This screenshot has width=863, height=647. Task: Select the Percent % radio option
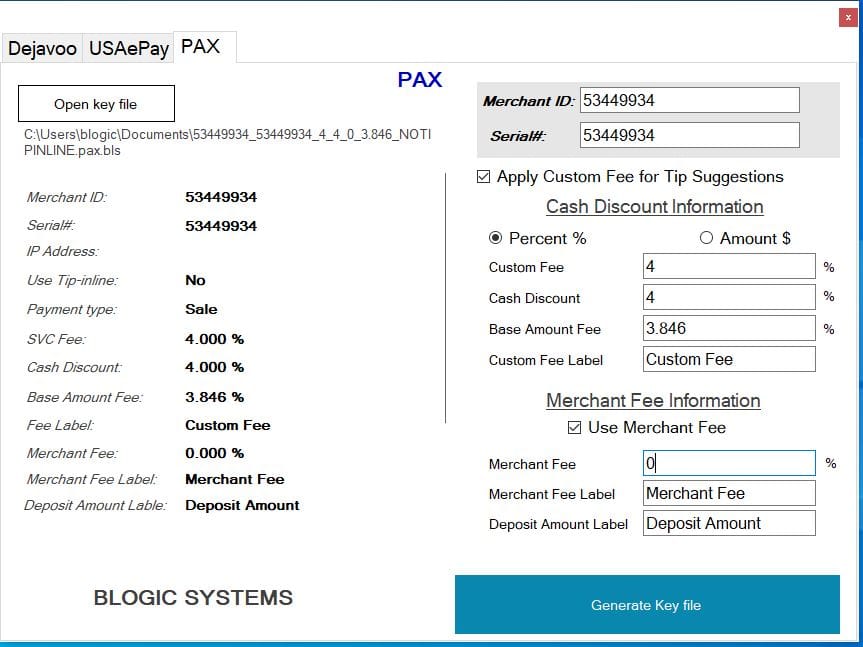495,238
